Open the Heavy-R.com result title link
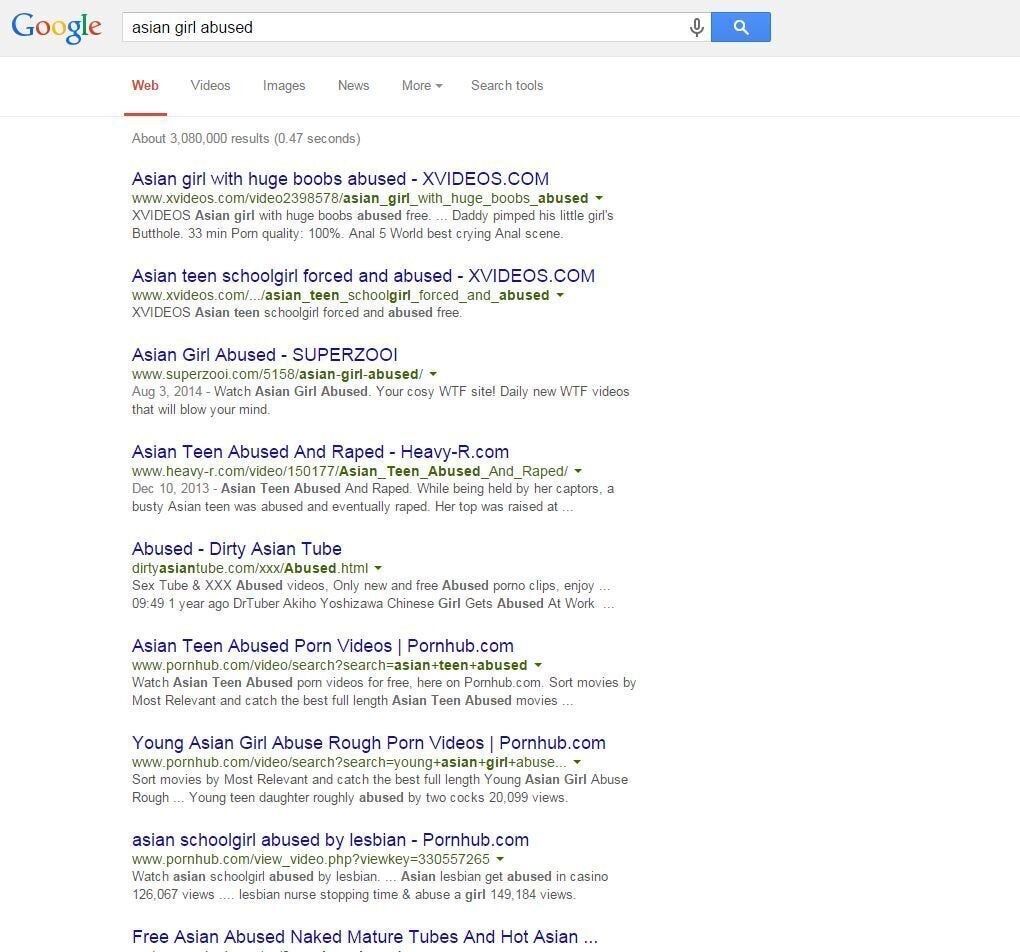Screen dimensions: 1020x952 (x=320, y=452)
